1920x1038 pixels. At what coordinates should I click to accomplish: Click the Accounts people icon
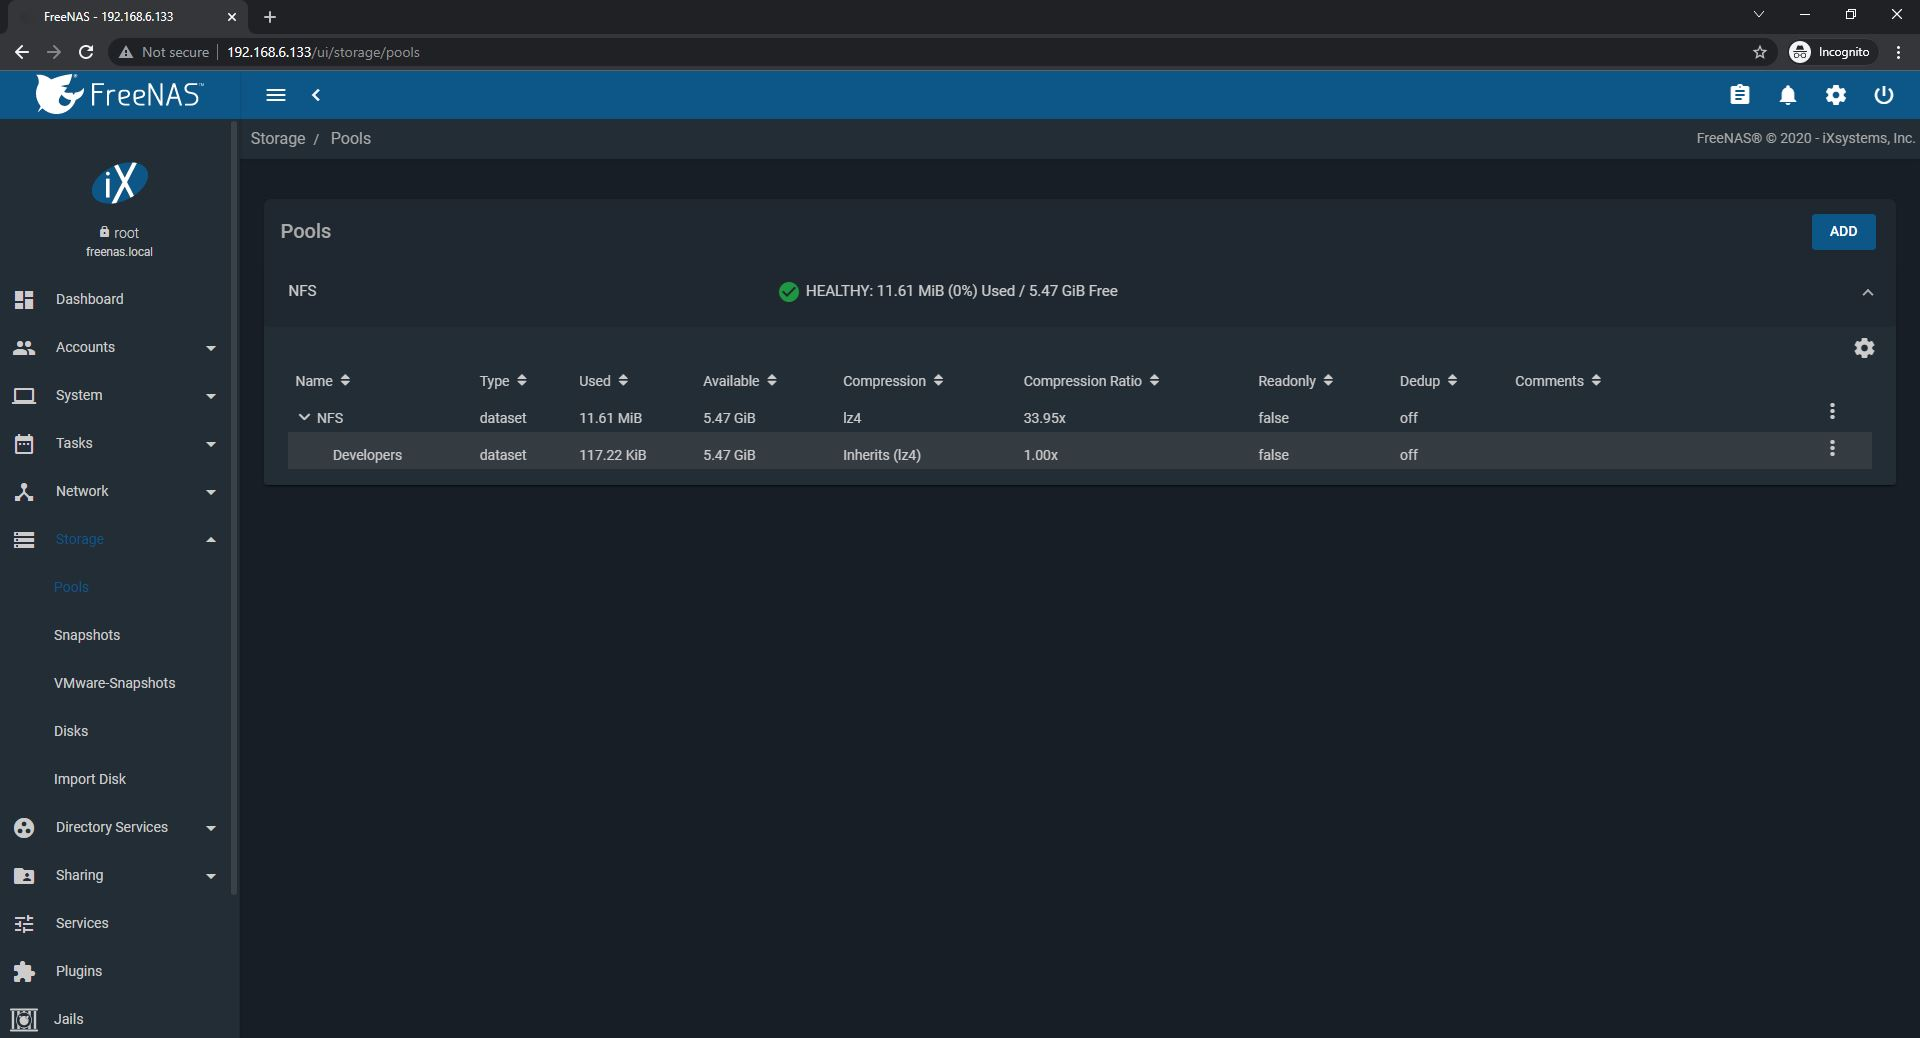pos(24,347)
